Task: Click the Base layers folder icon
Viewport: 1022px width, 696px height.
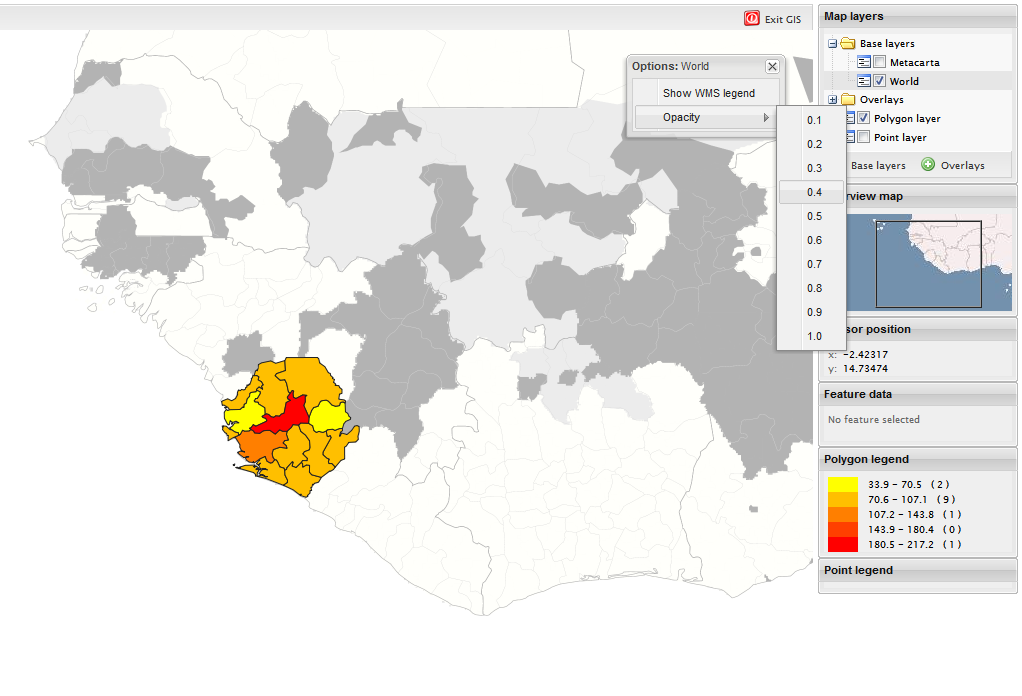Action: (847, 44)
